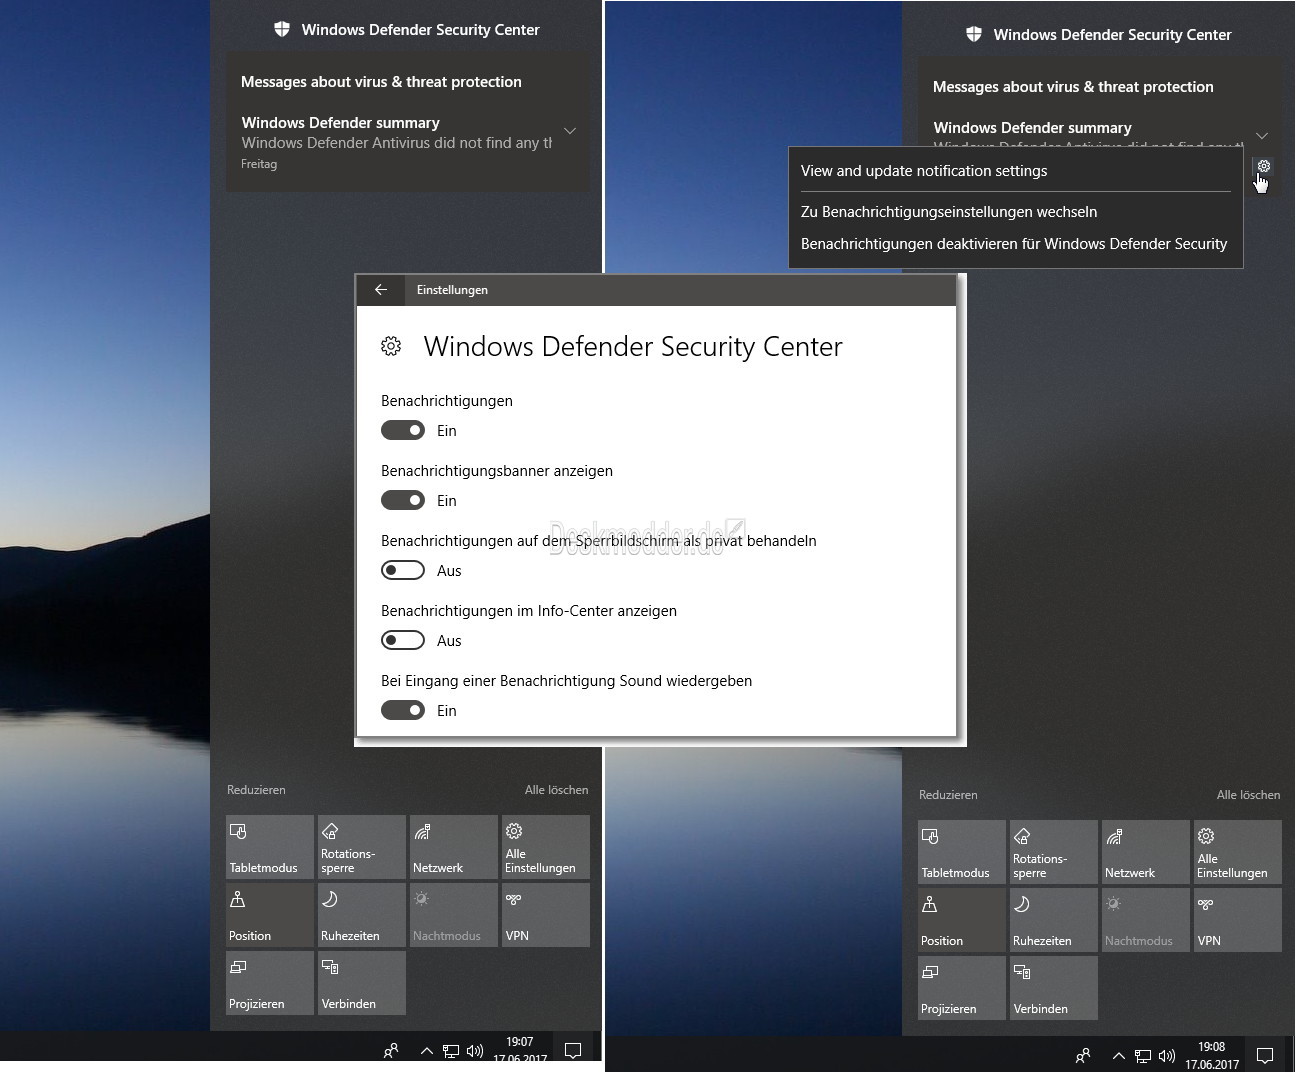Toggle Tabletmodus tile in left panel
The width and height of the screenshot is (1296, 1072).
(x=270, y=847)
